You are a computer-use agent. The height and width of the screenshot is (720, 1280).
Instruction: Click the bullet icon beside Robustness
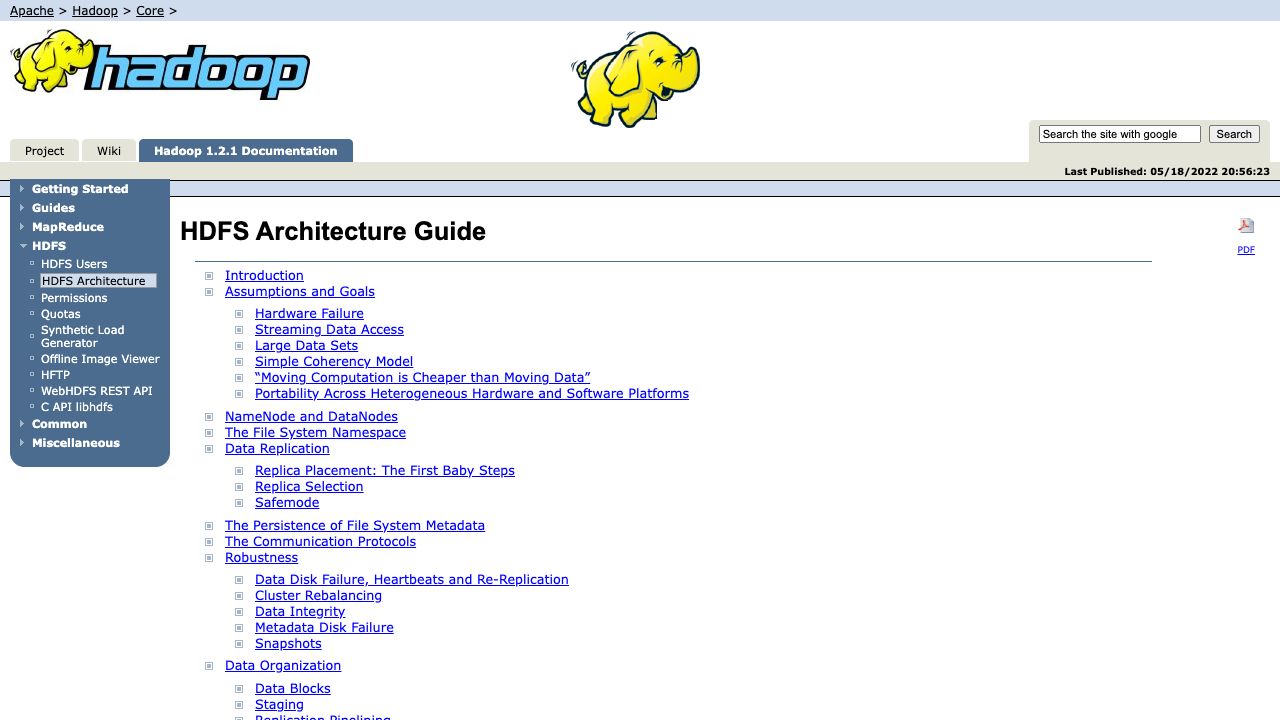point(209,558)
